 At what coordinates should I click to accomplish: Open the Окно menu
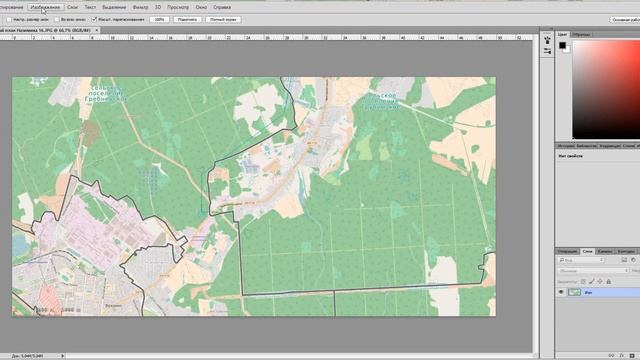tap(201, 7)
